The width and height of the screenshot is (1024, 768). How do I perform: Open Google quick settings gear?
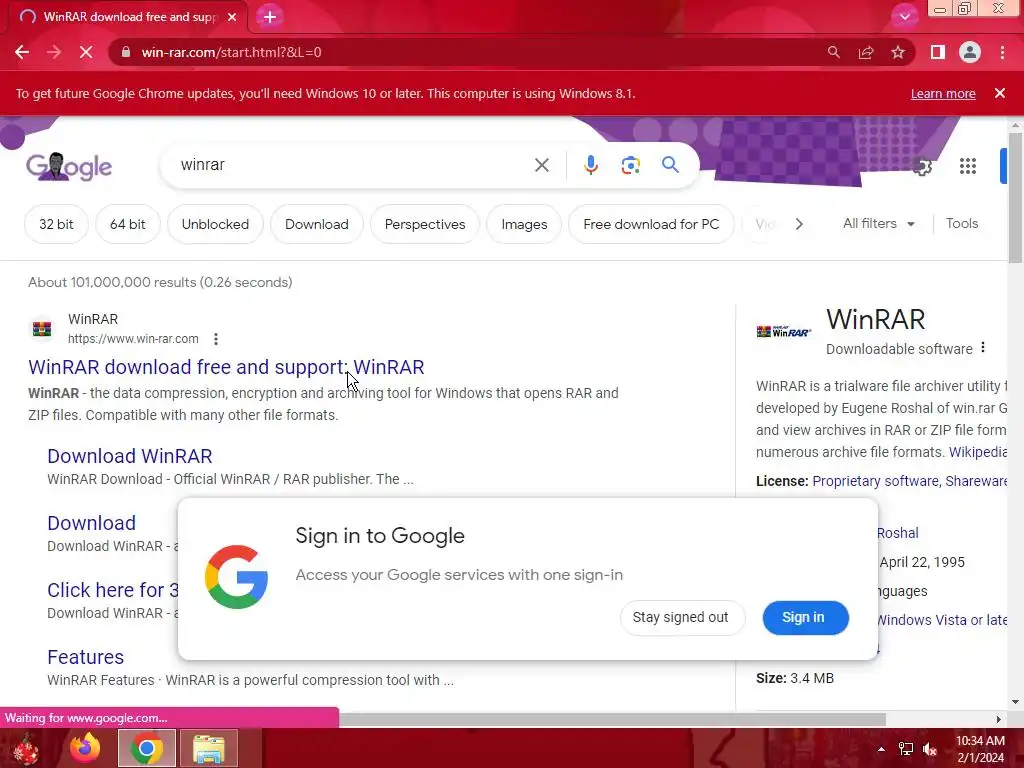[922, 168]
